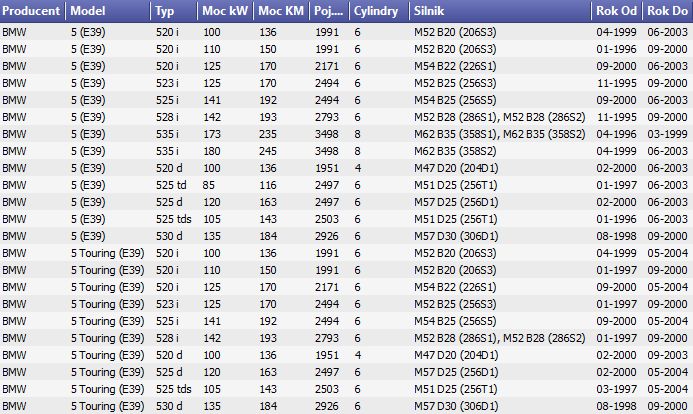Click the "03-1997" Rok Od cell
The height and width of the screenshot is (414, 693).
616,389
